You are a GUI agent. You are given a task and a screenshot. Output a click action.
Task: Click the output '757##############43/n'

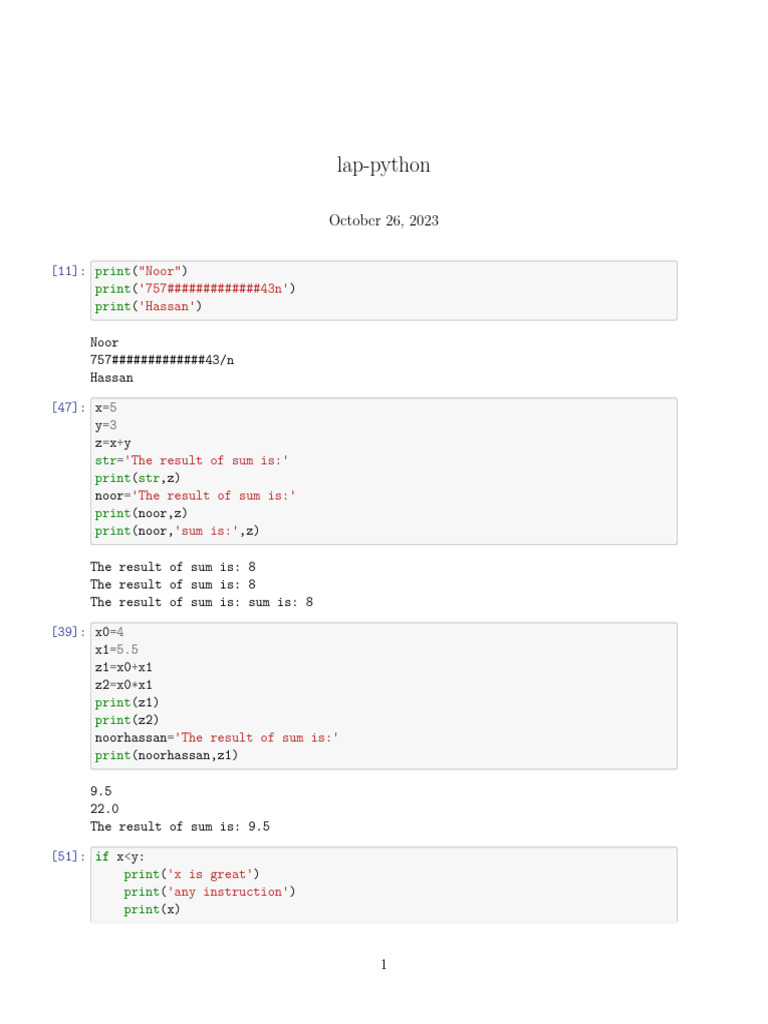162,360
